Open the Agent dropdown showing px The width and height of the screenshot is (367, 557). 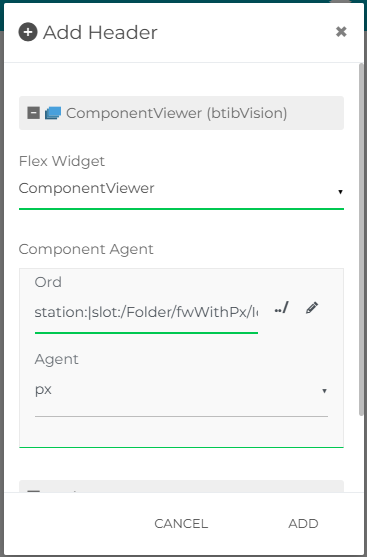[x=181, y=390]
